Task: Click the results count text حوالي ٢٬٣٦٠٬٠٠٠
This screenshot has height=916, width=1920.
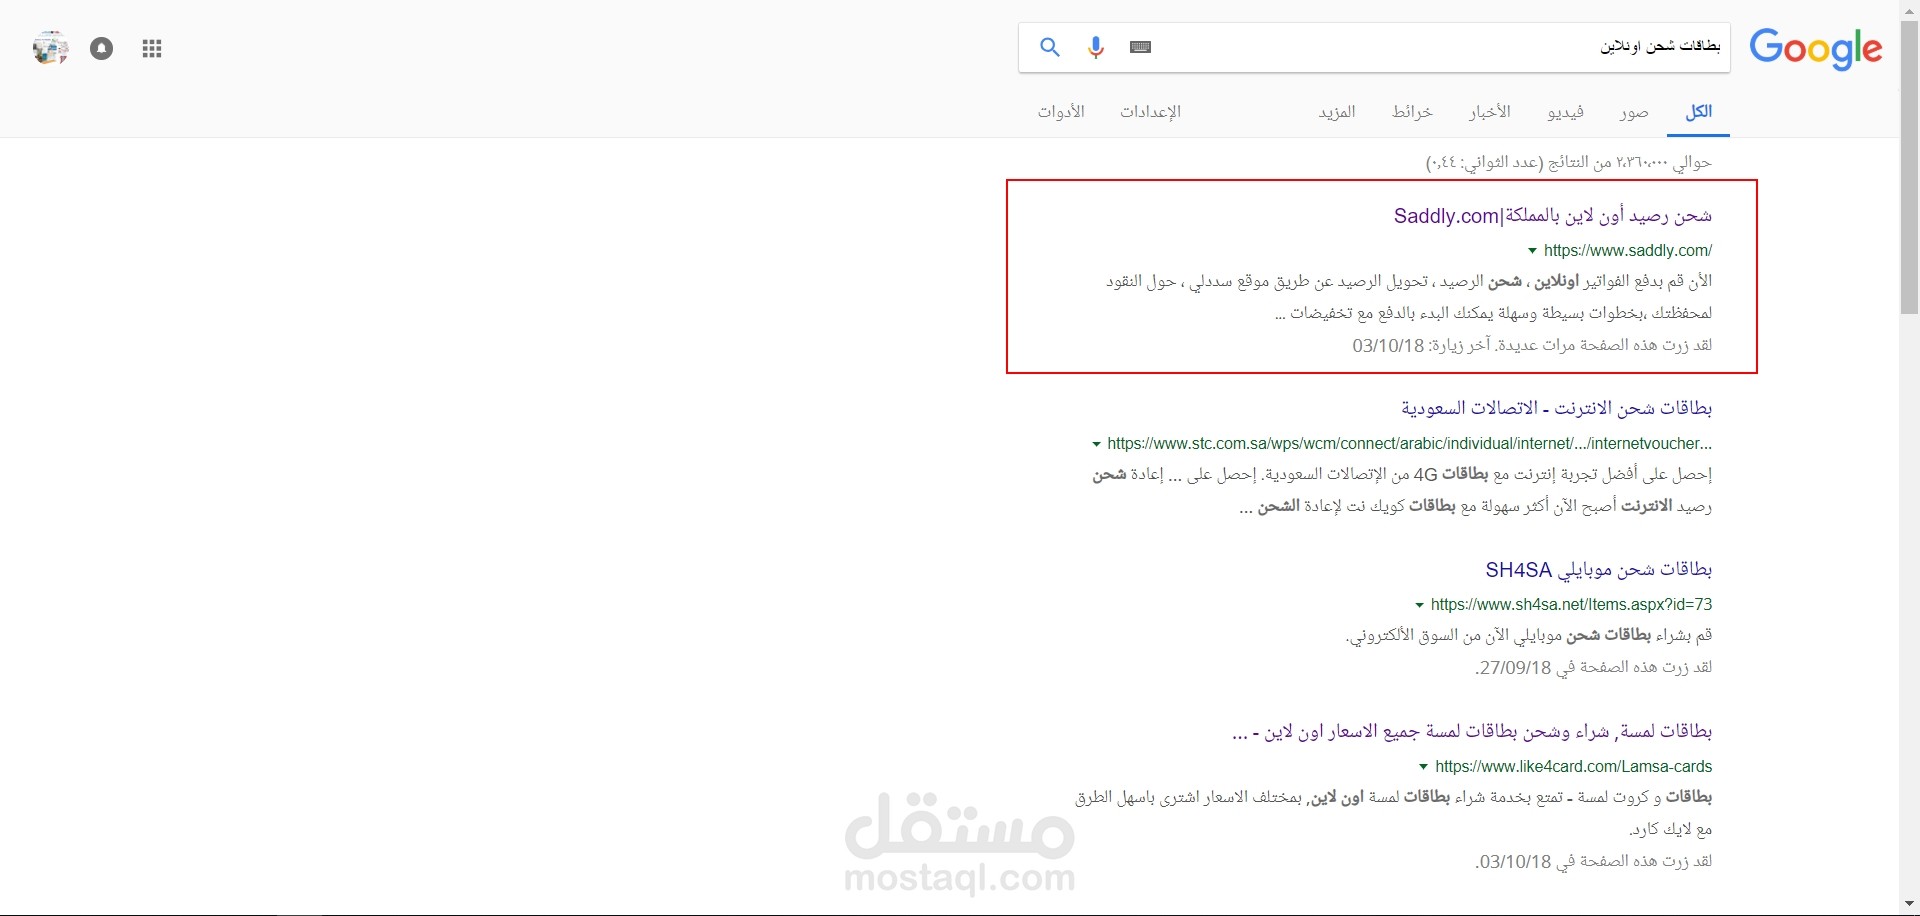Action: tap(1569, 162)
